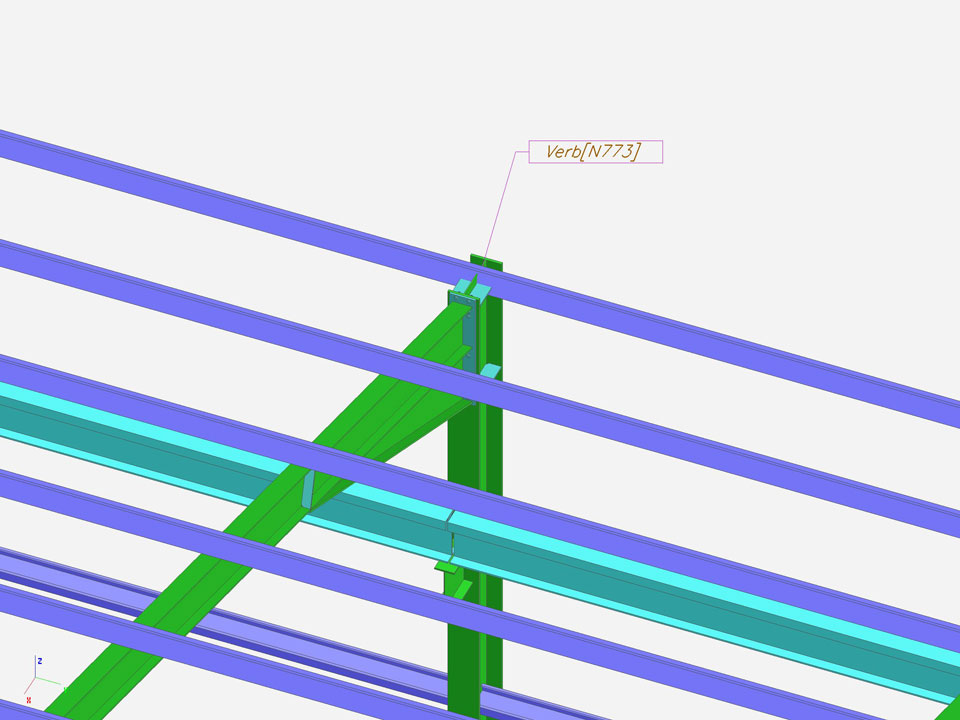The image size is (960, 720).
Task: Click the green Y axis line of triad
Action: click(50, 687)
